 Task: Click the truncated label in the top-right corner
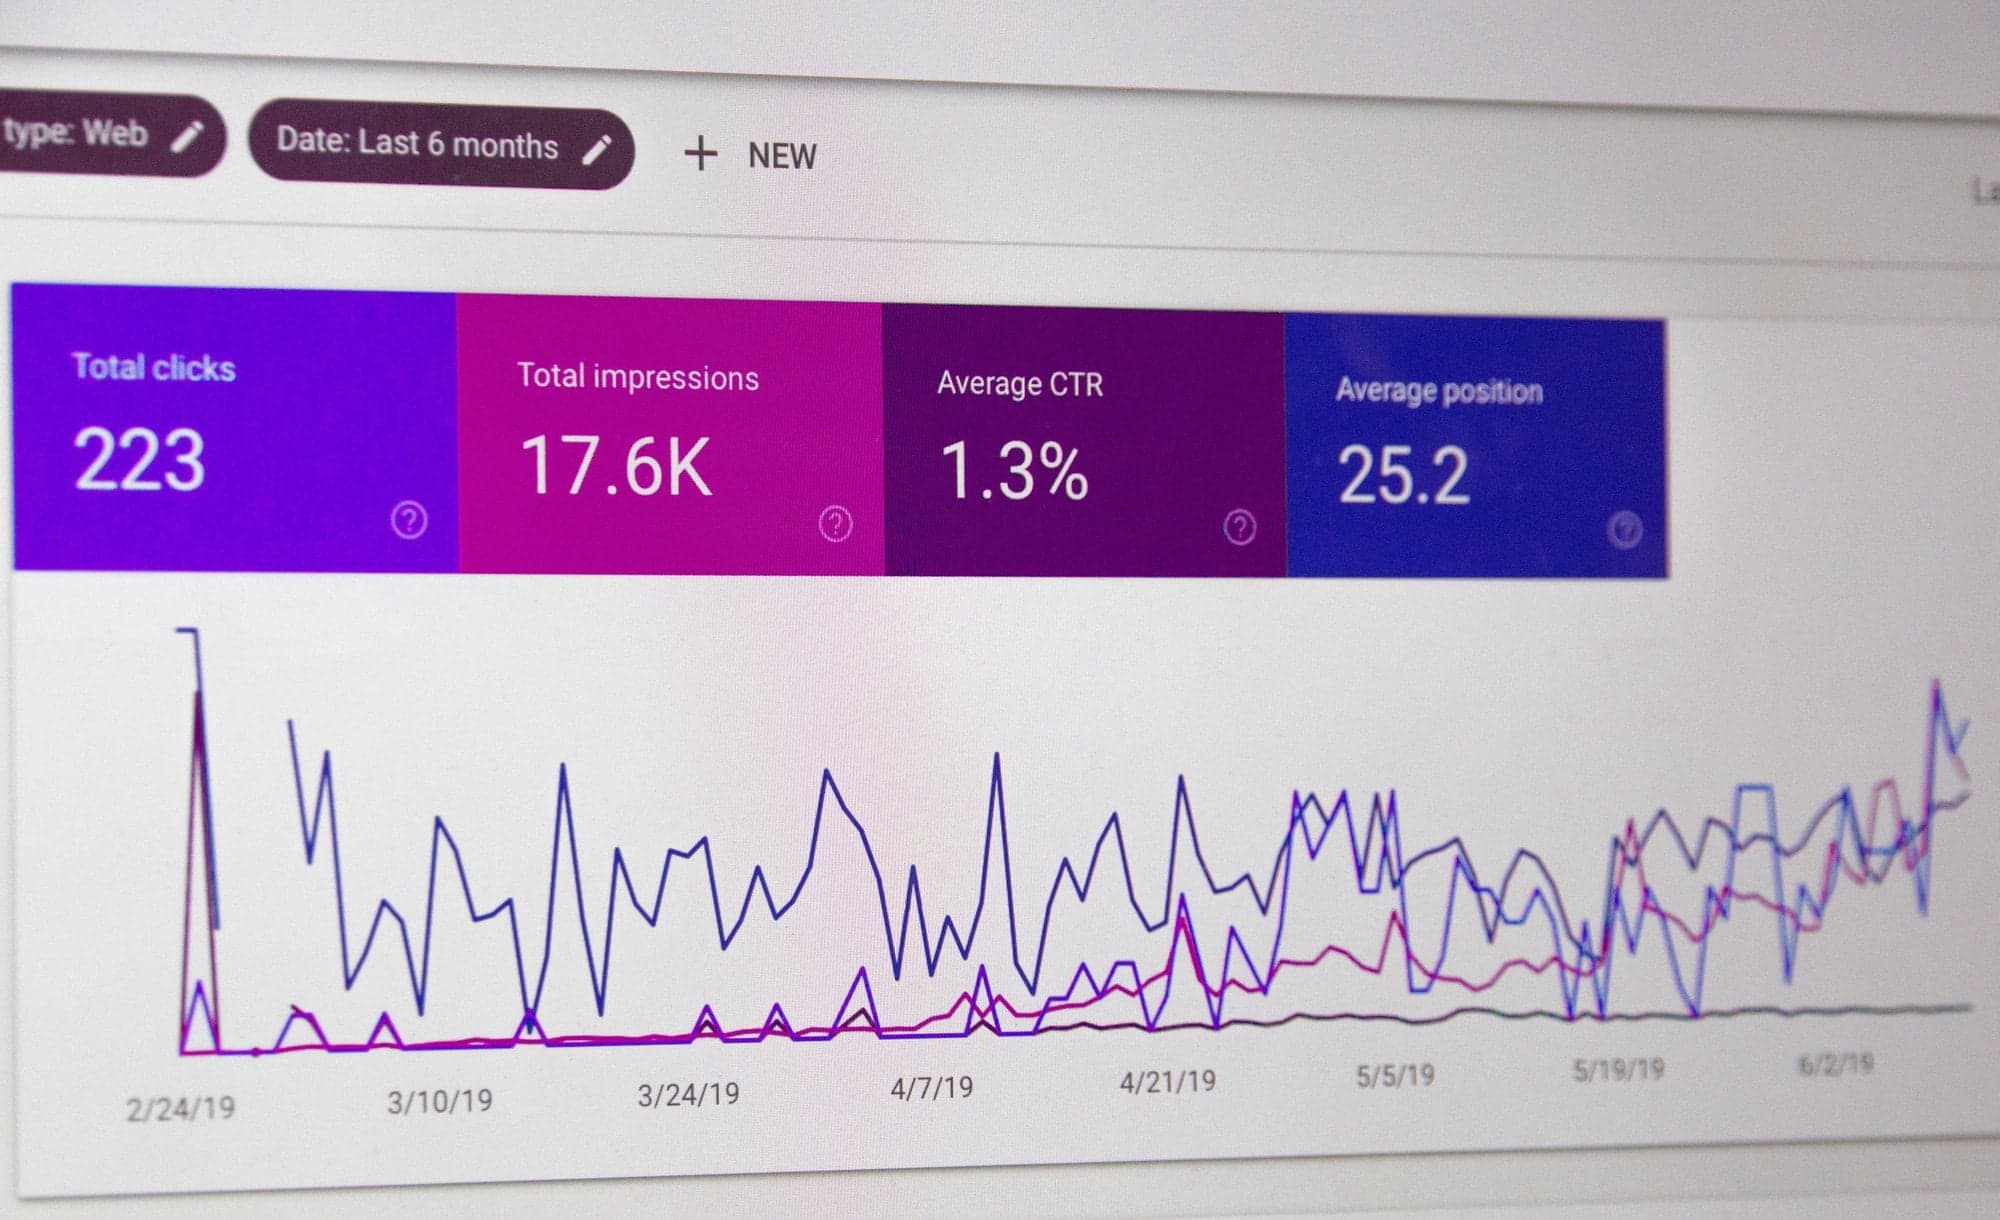pos(1985,192)
